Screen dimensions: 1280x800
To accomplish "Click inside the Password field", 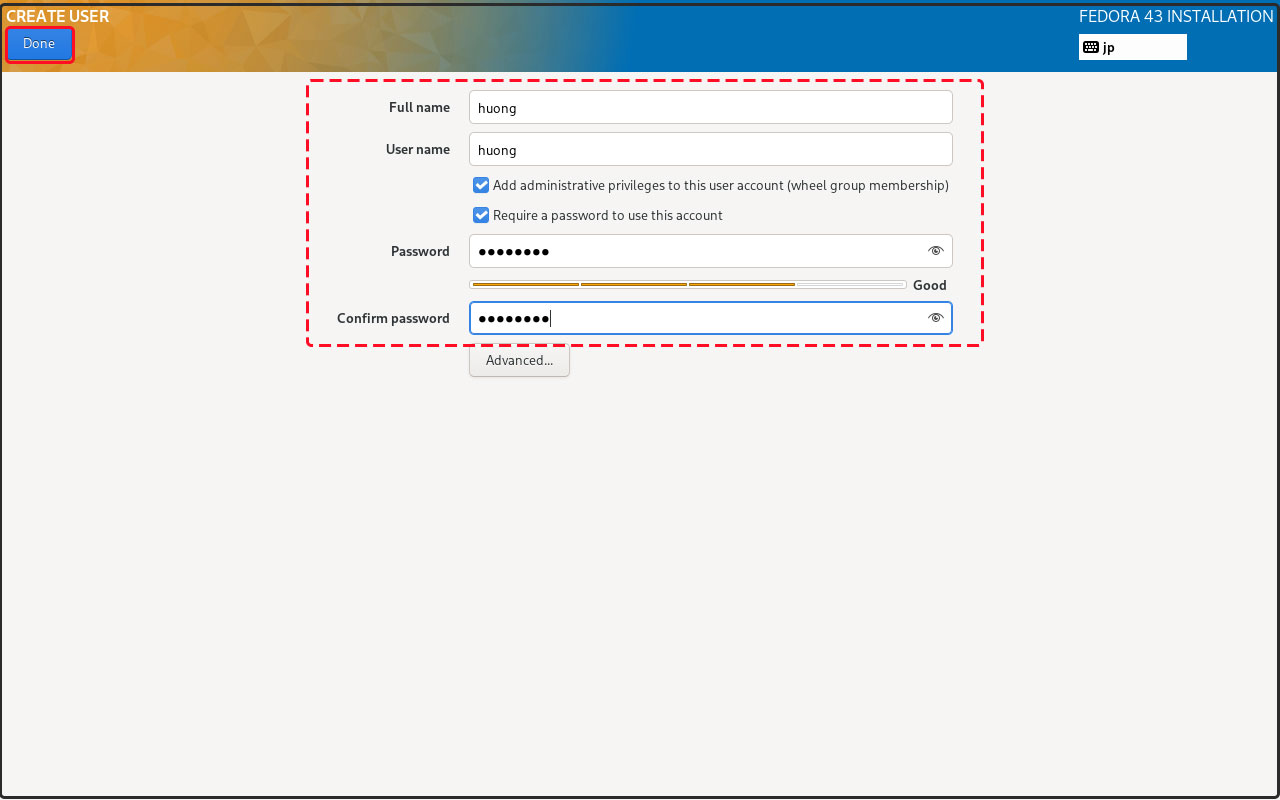I will pyautogui.click(x=695, y=251).
